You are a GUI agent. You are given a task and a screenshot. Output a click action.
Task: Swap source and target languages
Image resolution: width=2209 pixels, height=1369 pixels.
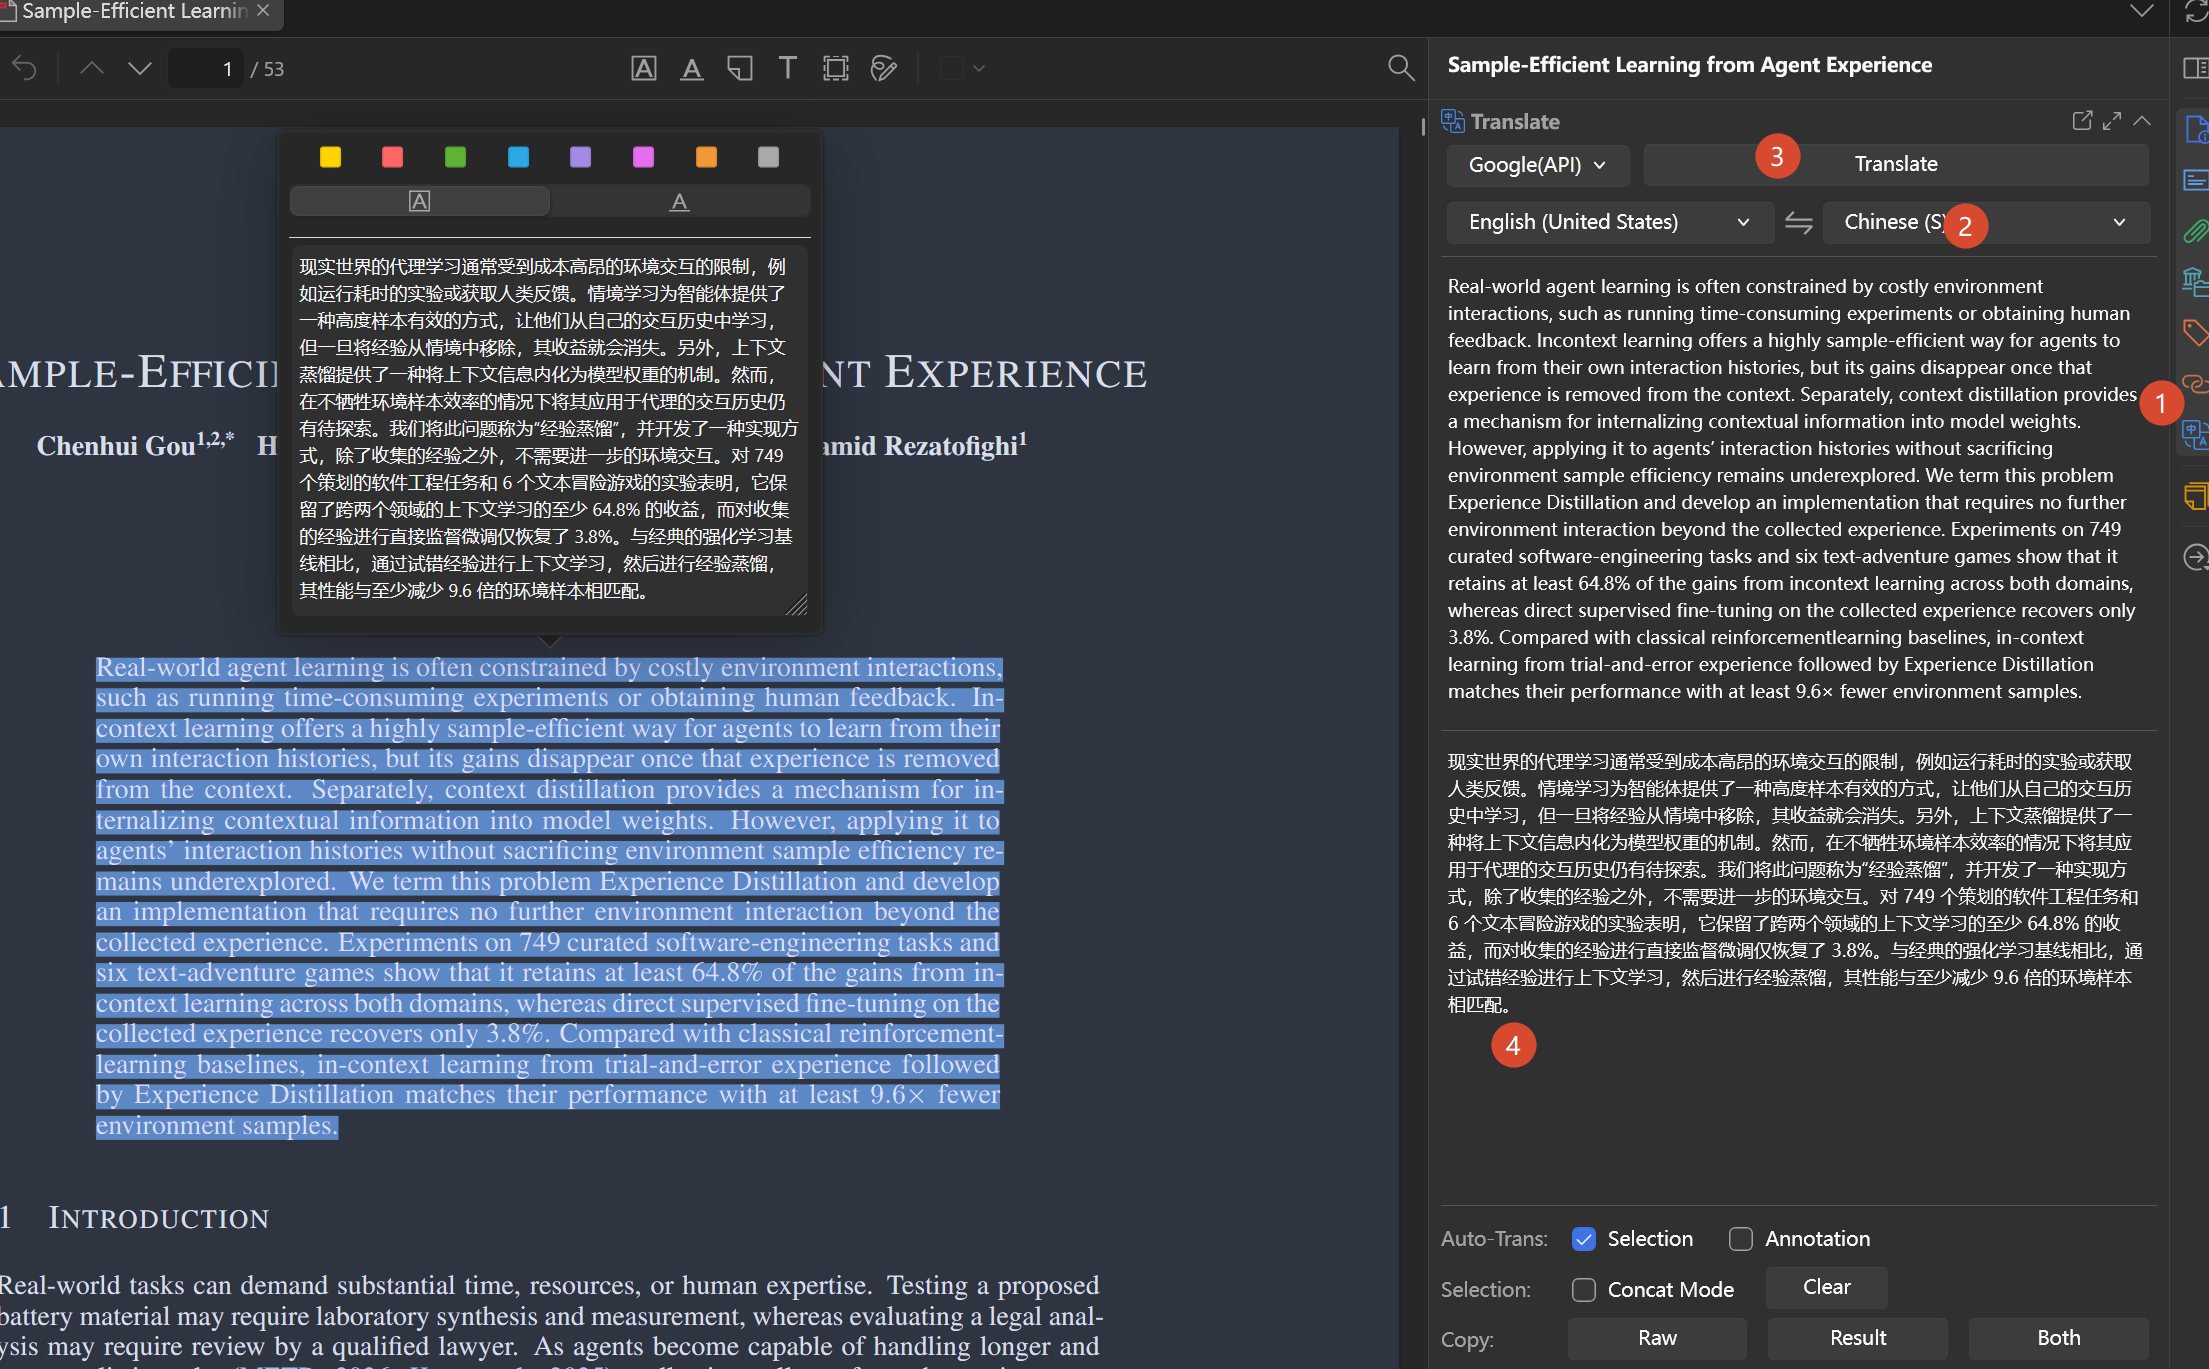point(1799,222)
